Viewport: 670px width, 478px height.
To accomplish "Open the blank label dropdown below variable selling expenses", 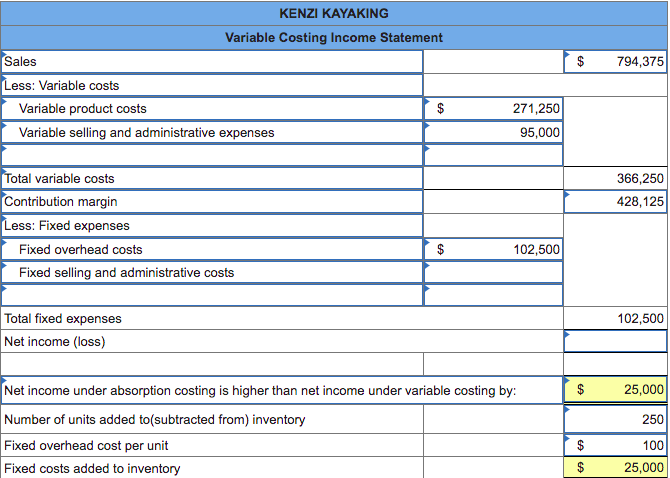I will (x=212, y=155).
